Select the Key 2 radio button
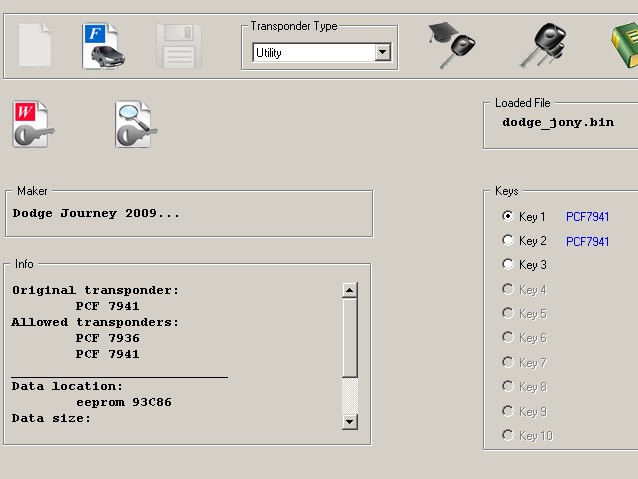The width and height of the screenshot is (638, 479). (x=507, y=240)
